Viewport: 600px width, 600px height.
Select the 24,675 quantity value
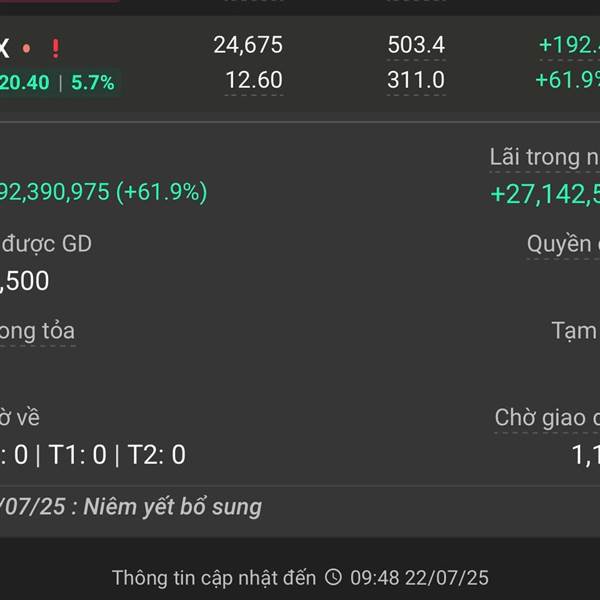click(x=248, y=45)
